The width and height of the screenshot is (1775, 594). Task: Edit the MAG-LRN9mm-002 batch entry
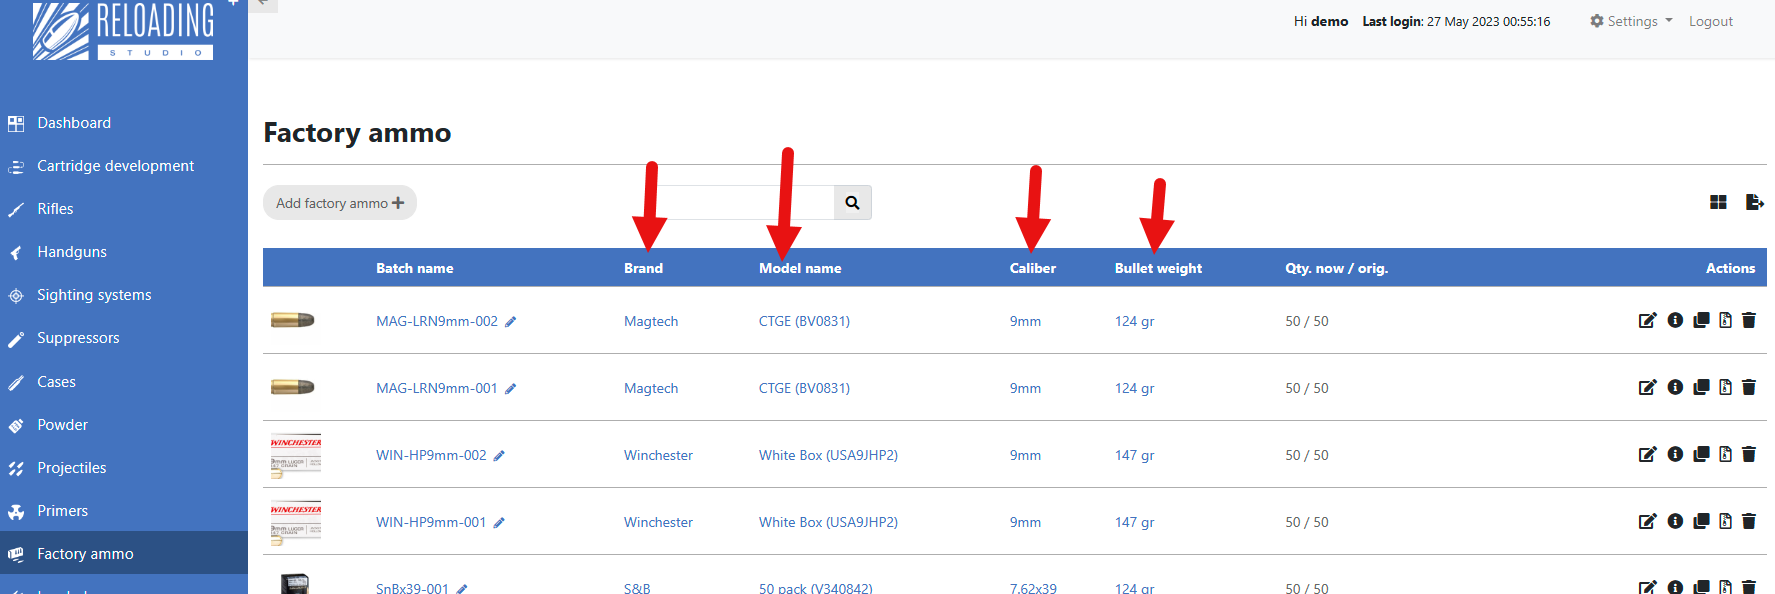click(x=1647, y=321)
